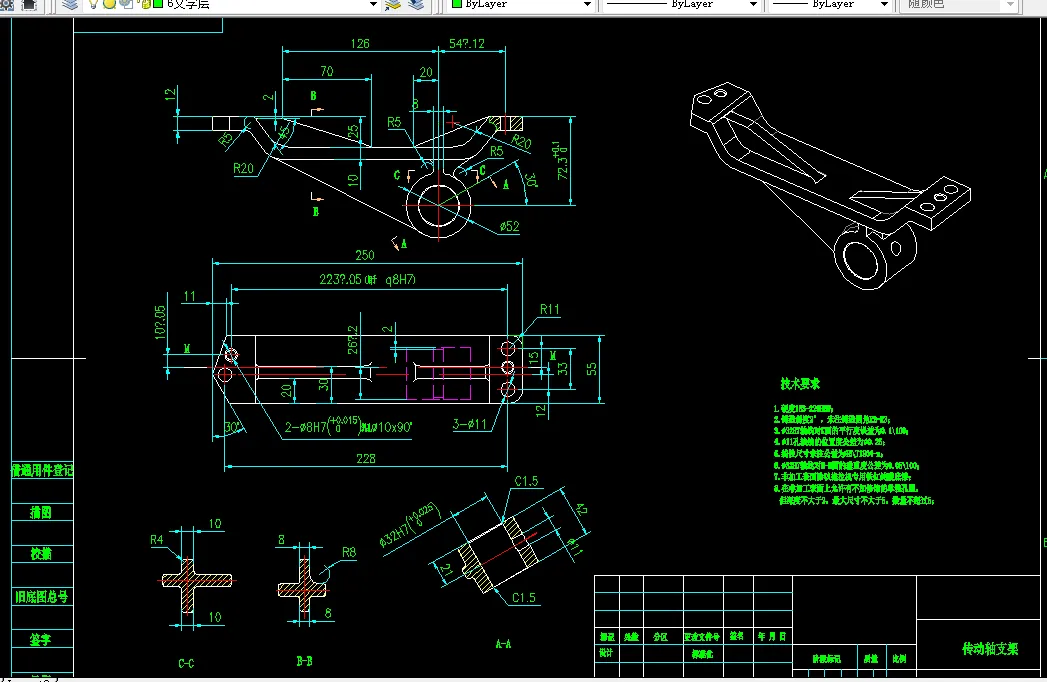This screenshot has width=1047, height=682.
Task: Select the R11 radius label
Action: pos(550,309)
